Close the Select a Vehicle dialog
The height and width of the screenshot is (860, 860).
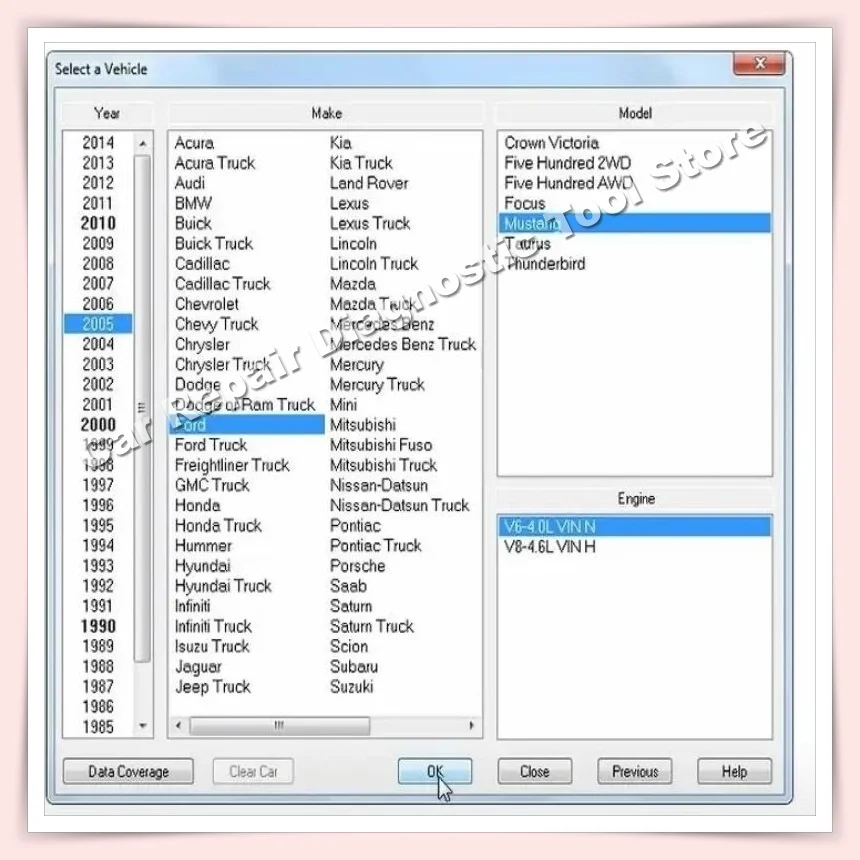[759, 64]
